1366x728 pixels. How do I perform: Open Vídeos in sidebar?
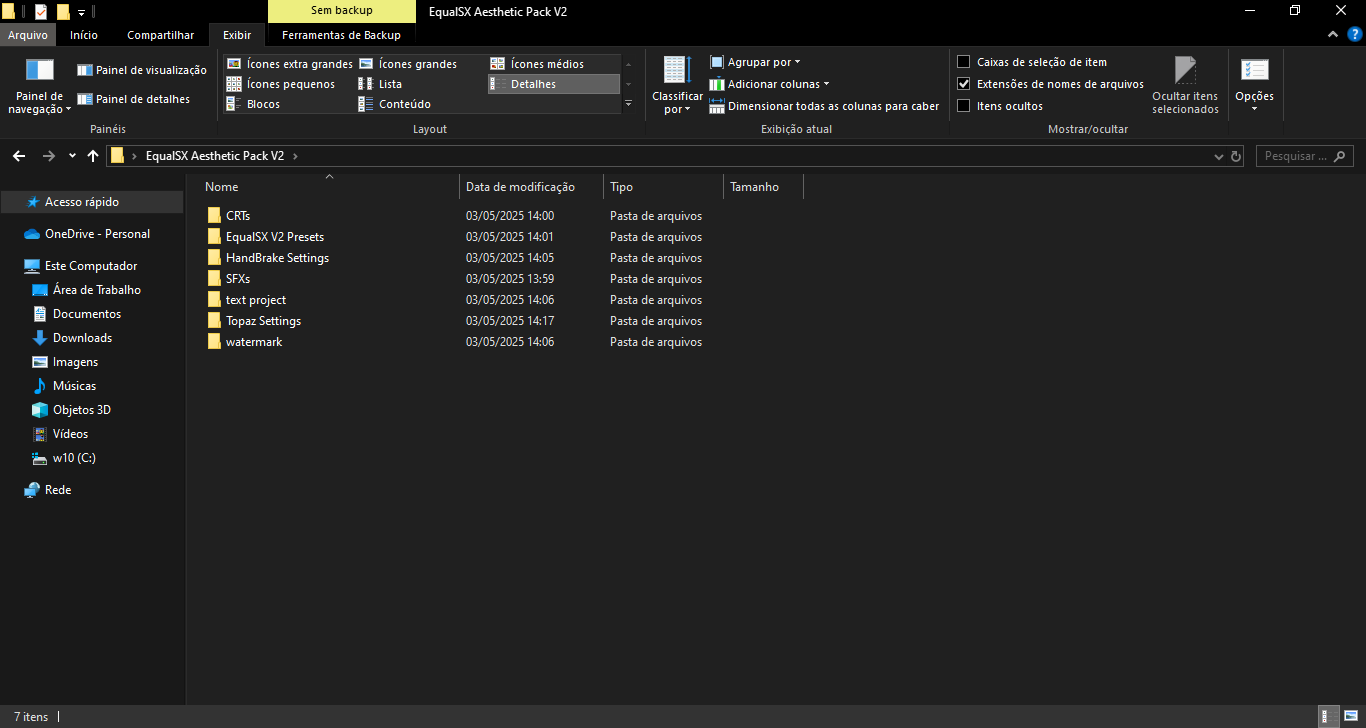(70, 434)
